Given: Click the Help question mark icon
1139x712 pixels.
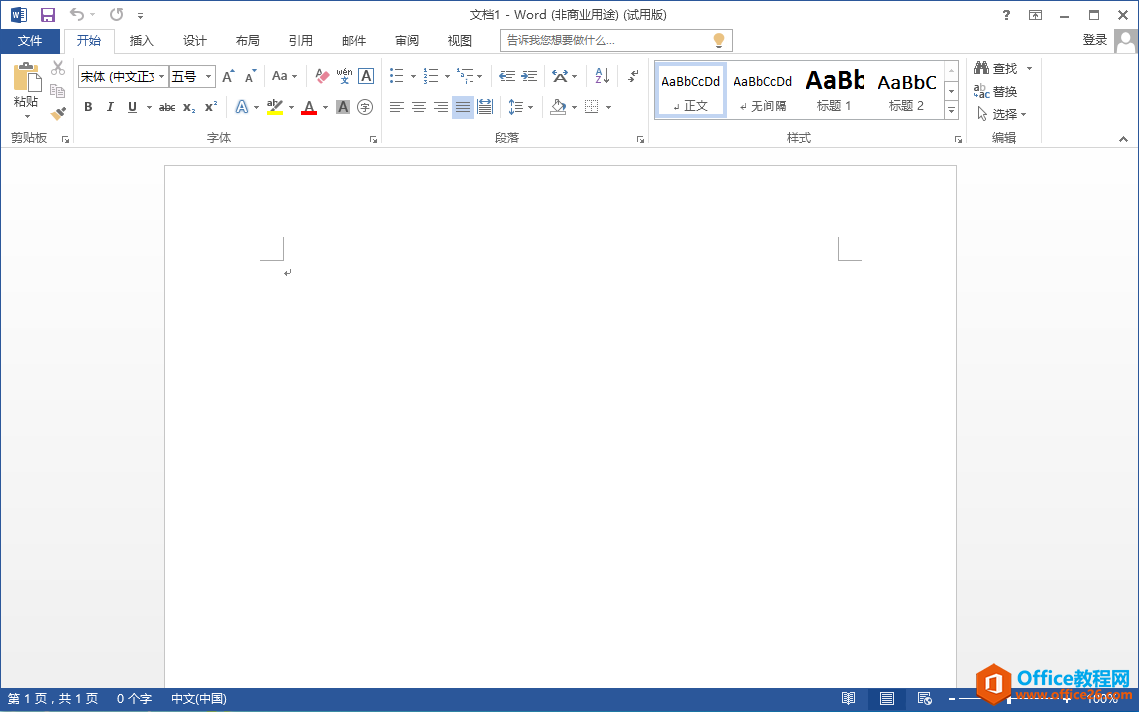Looking at the screenshot, I should 1006,15.
